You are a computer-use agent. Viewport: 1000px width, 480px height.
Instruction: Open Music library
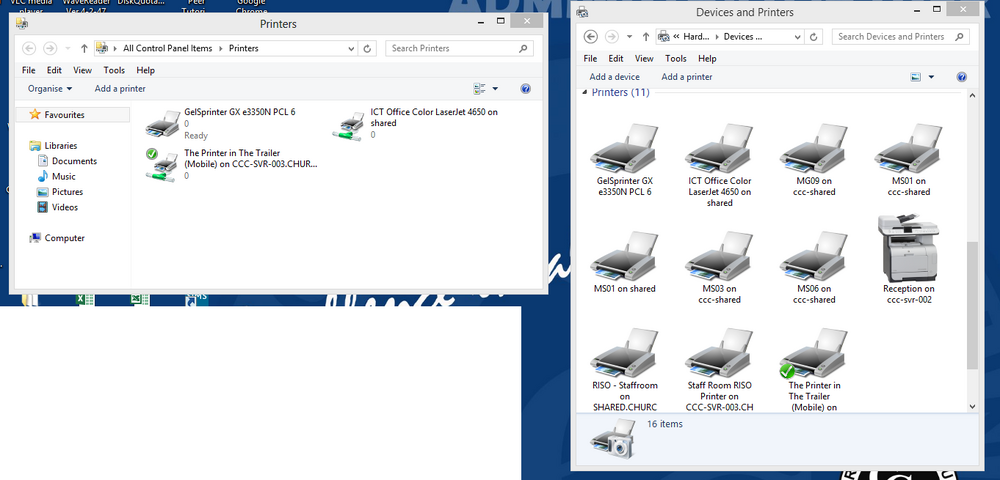[63, 177]
